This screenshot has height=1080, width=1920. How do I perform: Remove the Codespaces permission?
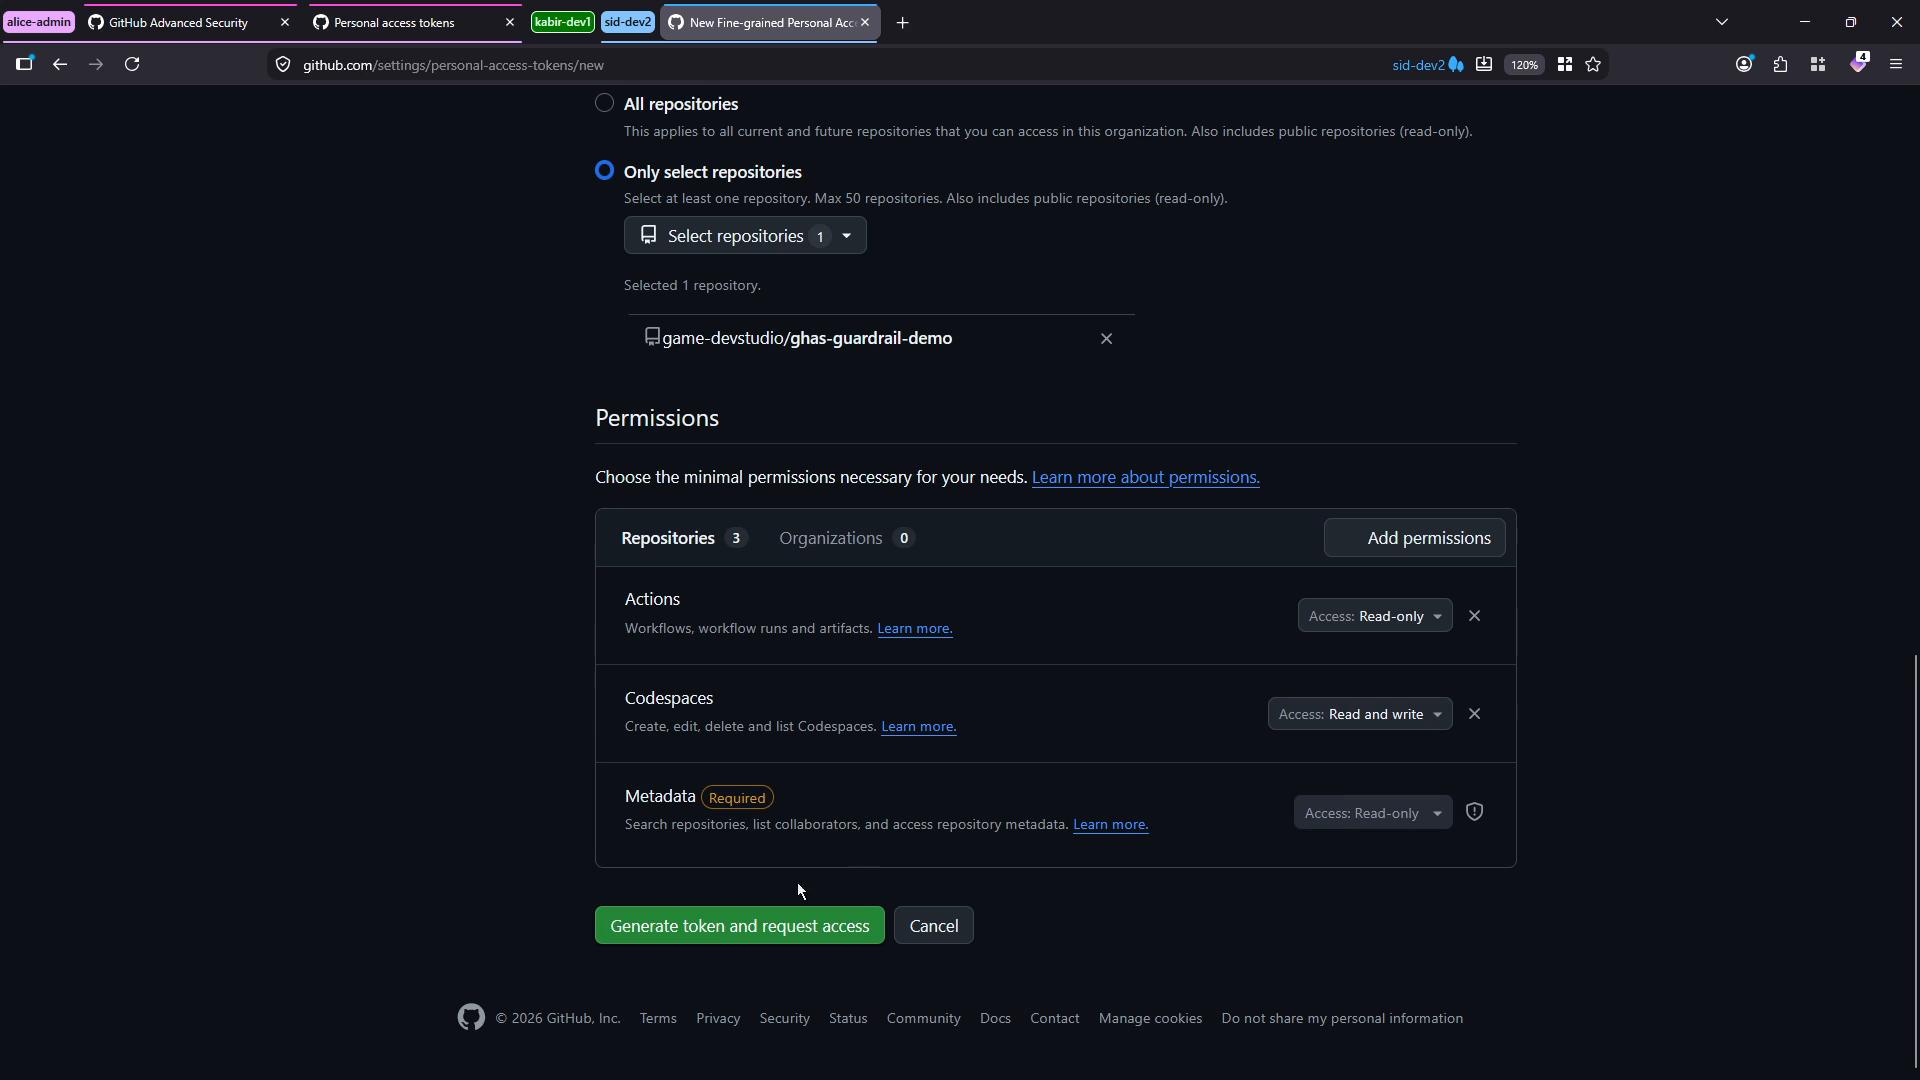point(1474,714)
